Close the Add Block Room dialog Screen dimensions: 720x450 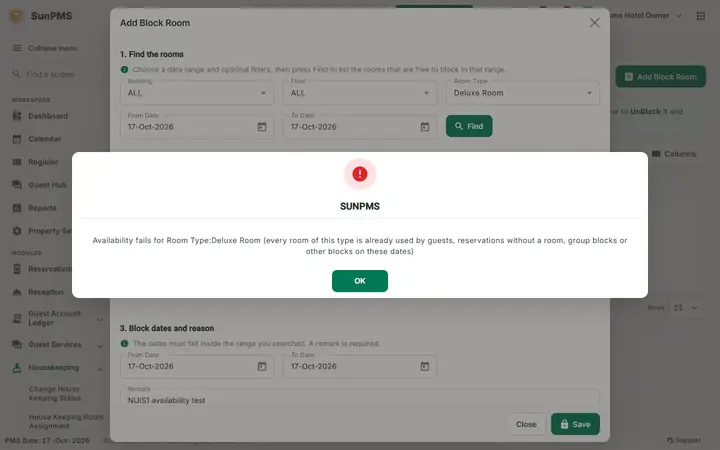[594, 22]
